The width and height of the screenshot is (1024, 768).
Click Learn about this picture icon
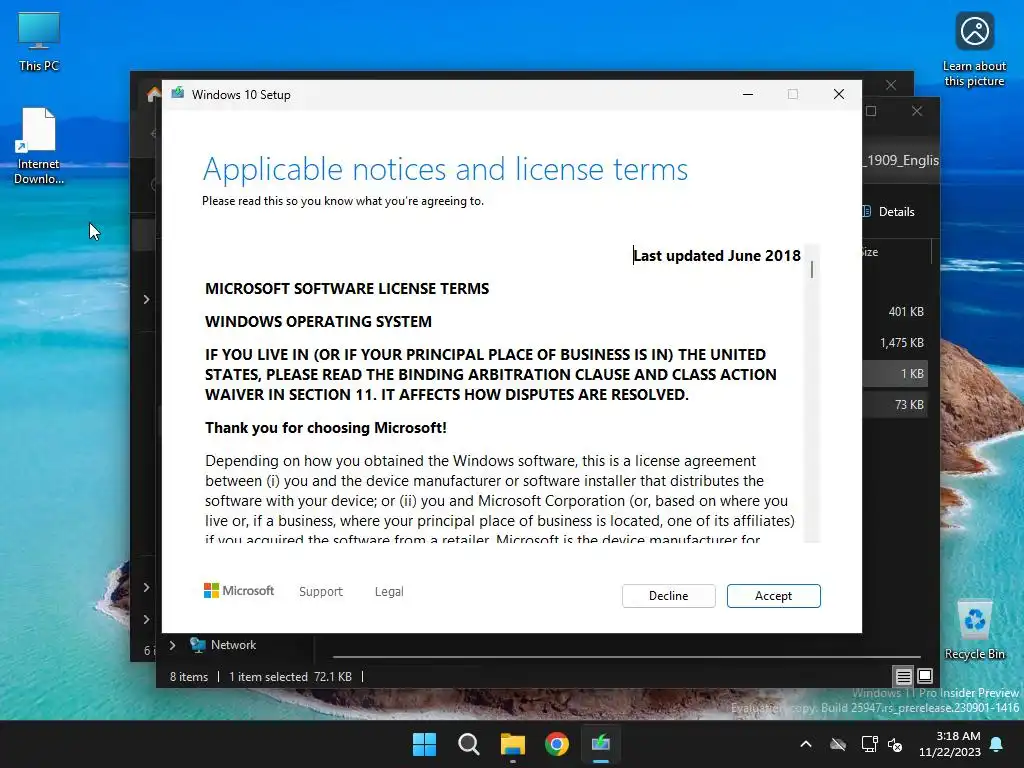click(x=974, y=49)
